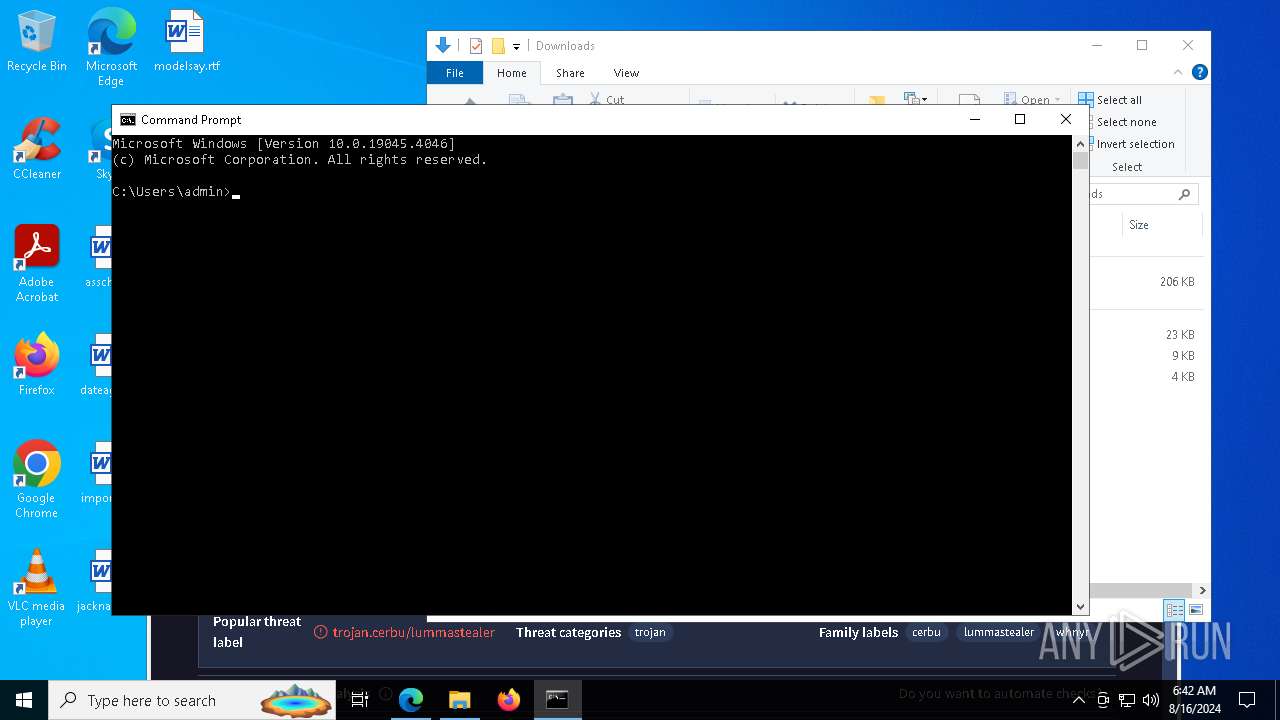The width and height of the screenshot is (1280, 720).
Task: Click the trojan threat category tag
Action: coord(650,632)
